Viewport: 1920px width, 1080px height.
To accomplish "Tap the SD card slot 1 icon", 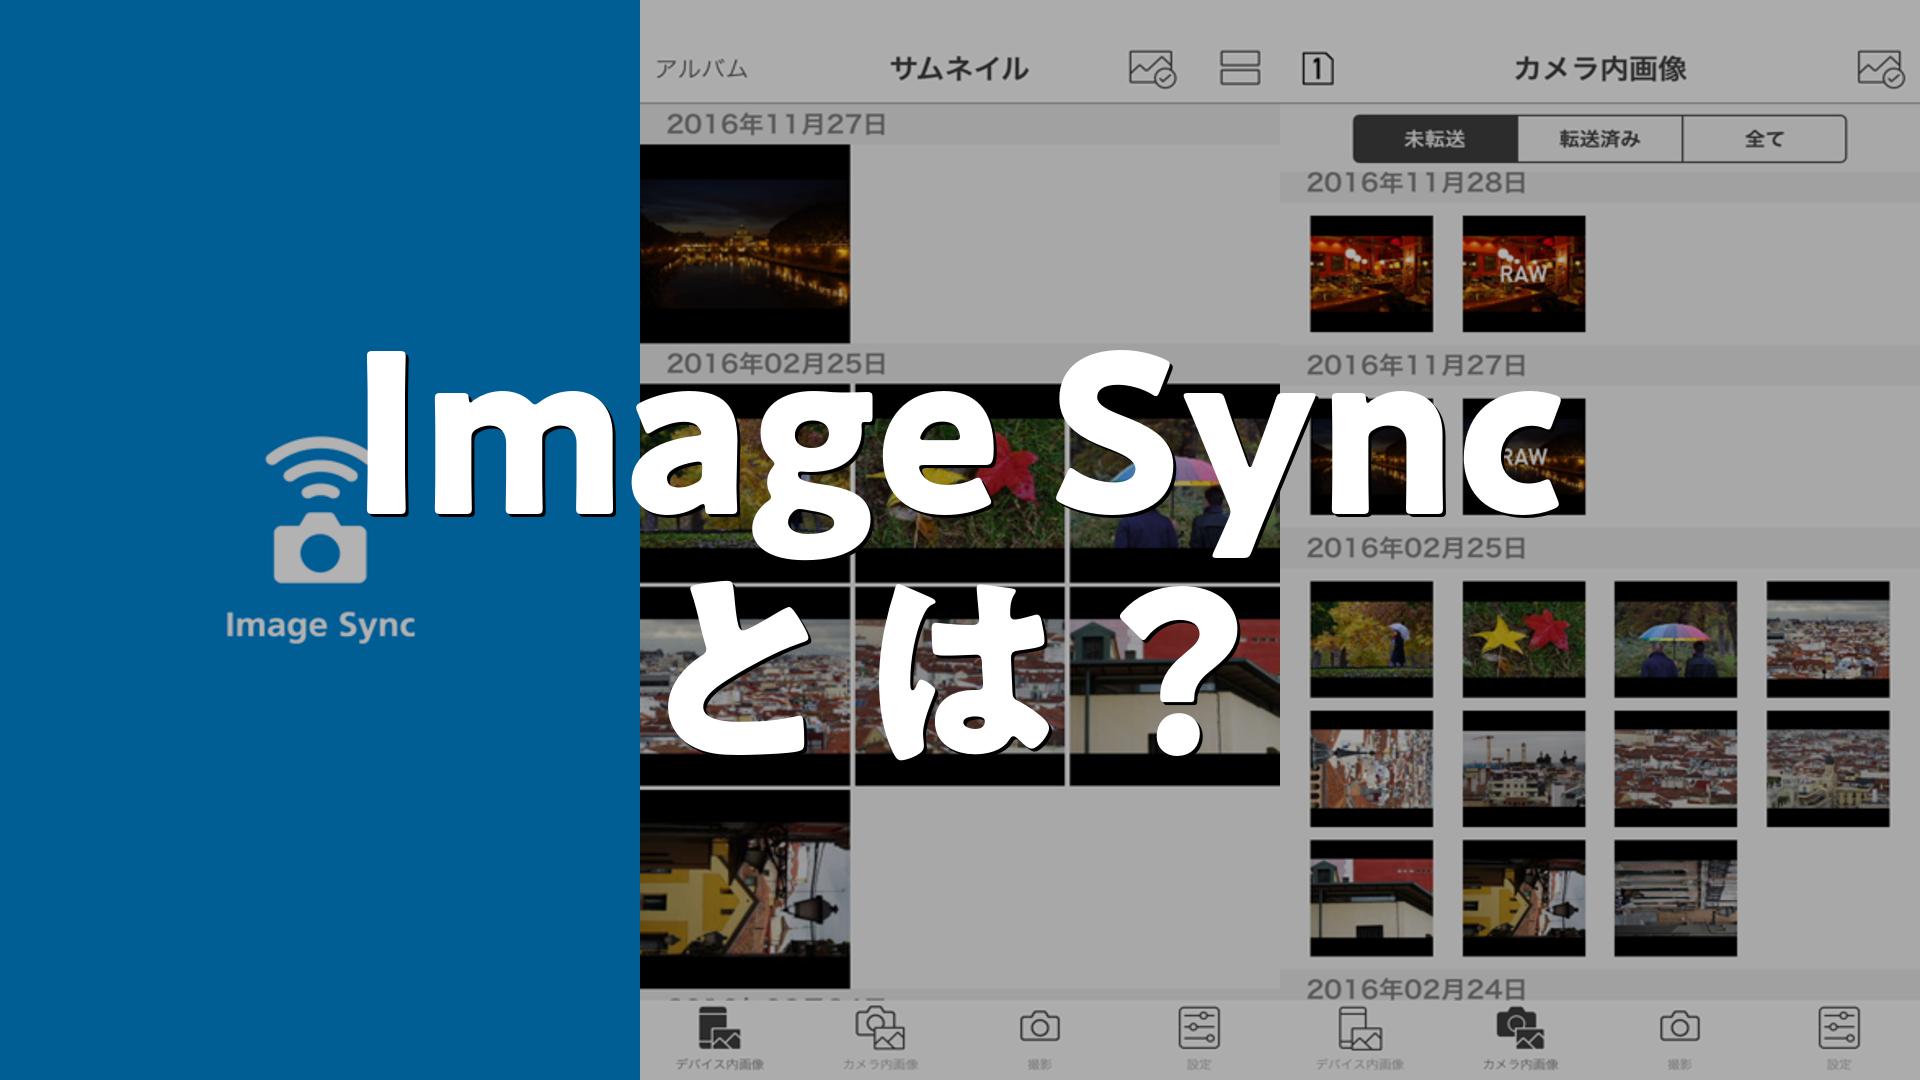I will coord(1318,69).
